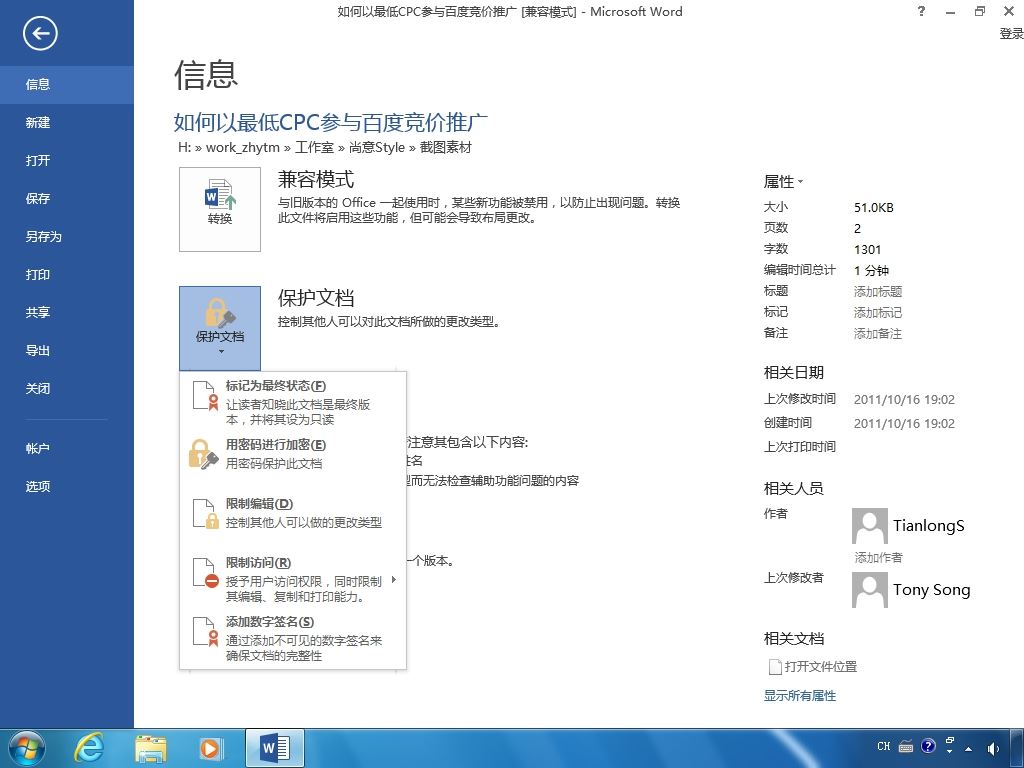The image size is (1024, 768).
Task: Click the Tony Song avatar picture
Action: pos(869,590)
